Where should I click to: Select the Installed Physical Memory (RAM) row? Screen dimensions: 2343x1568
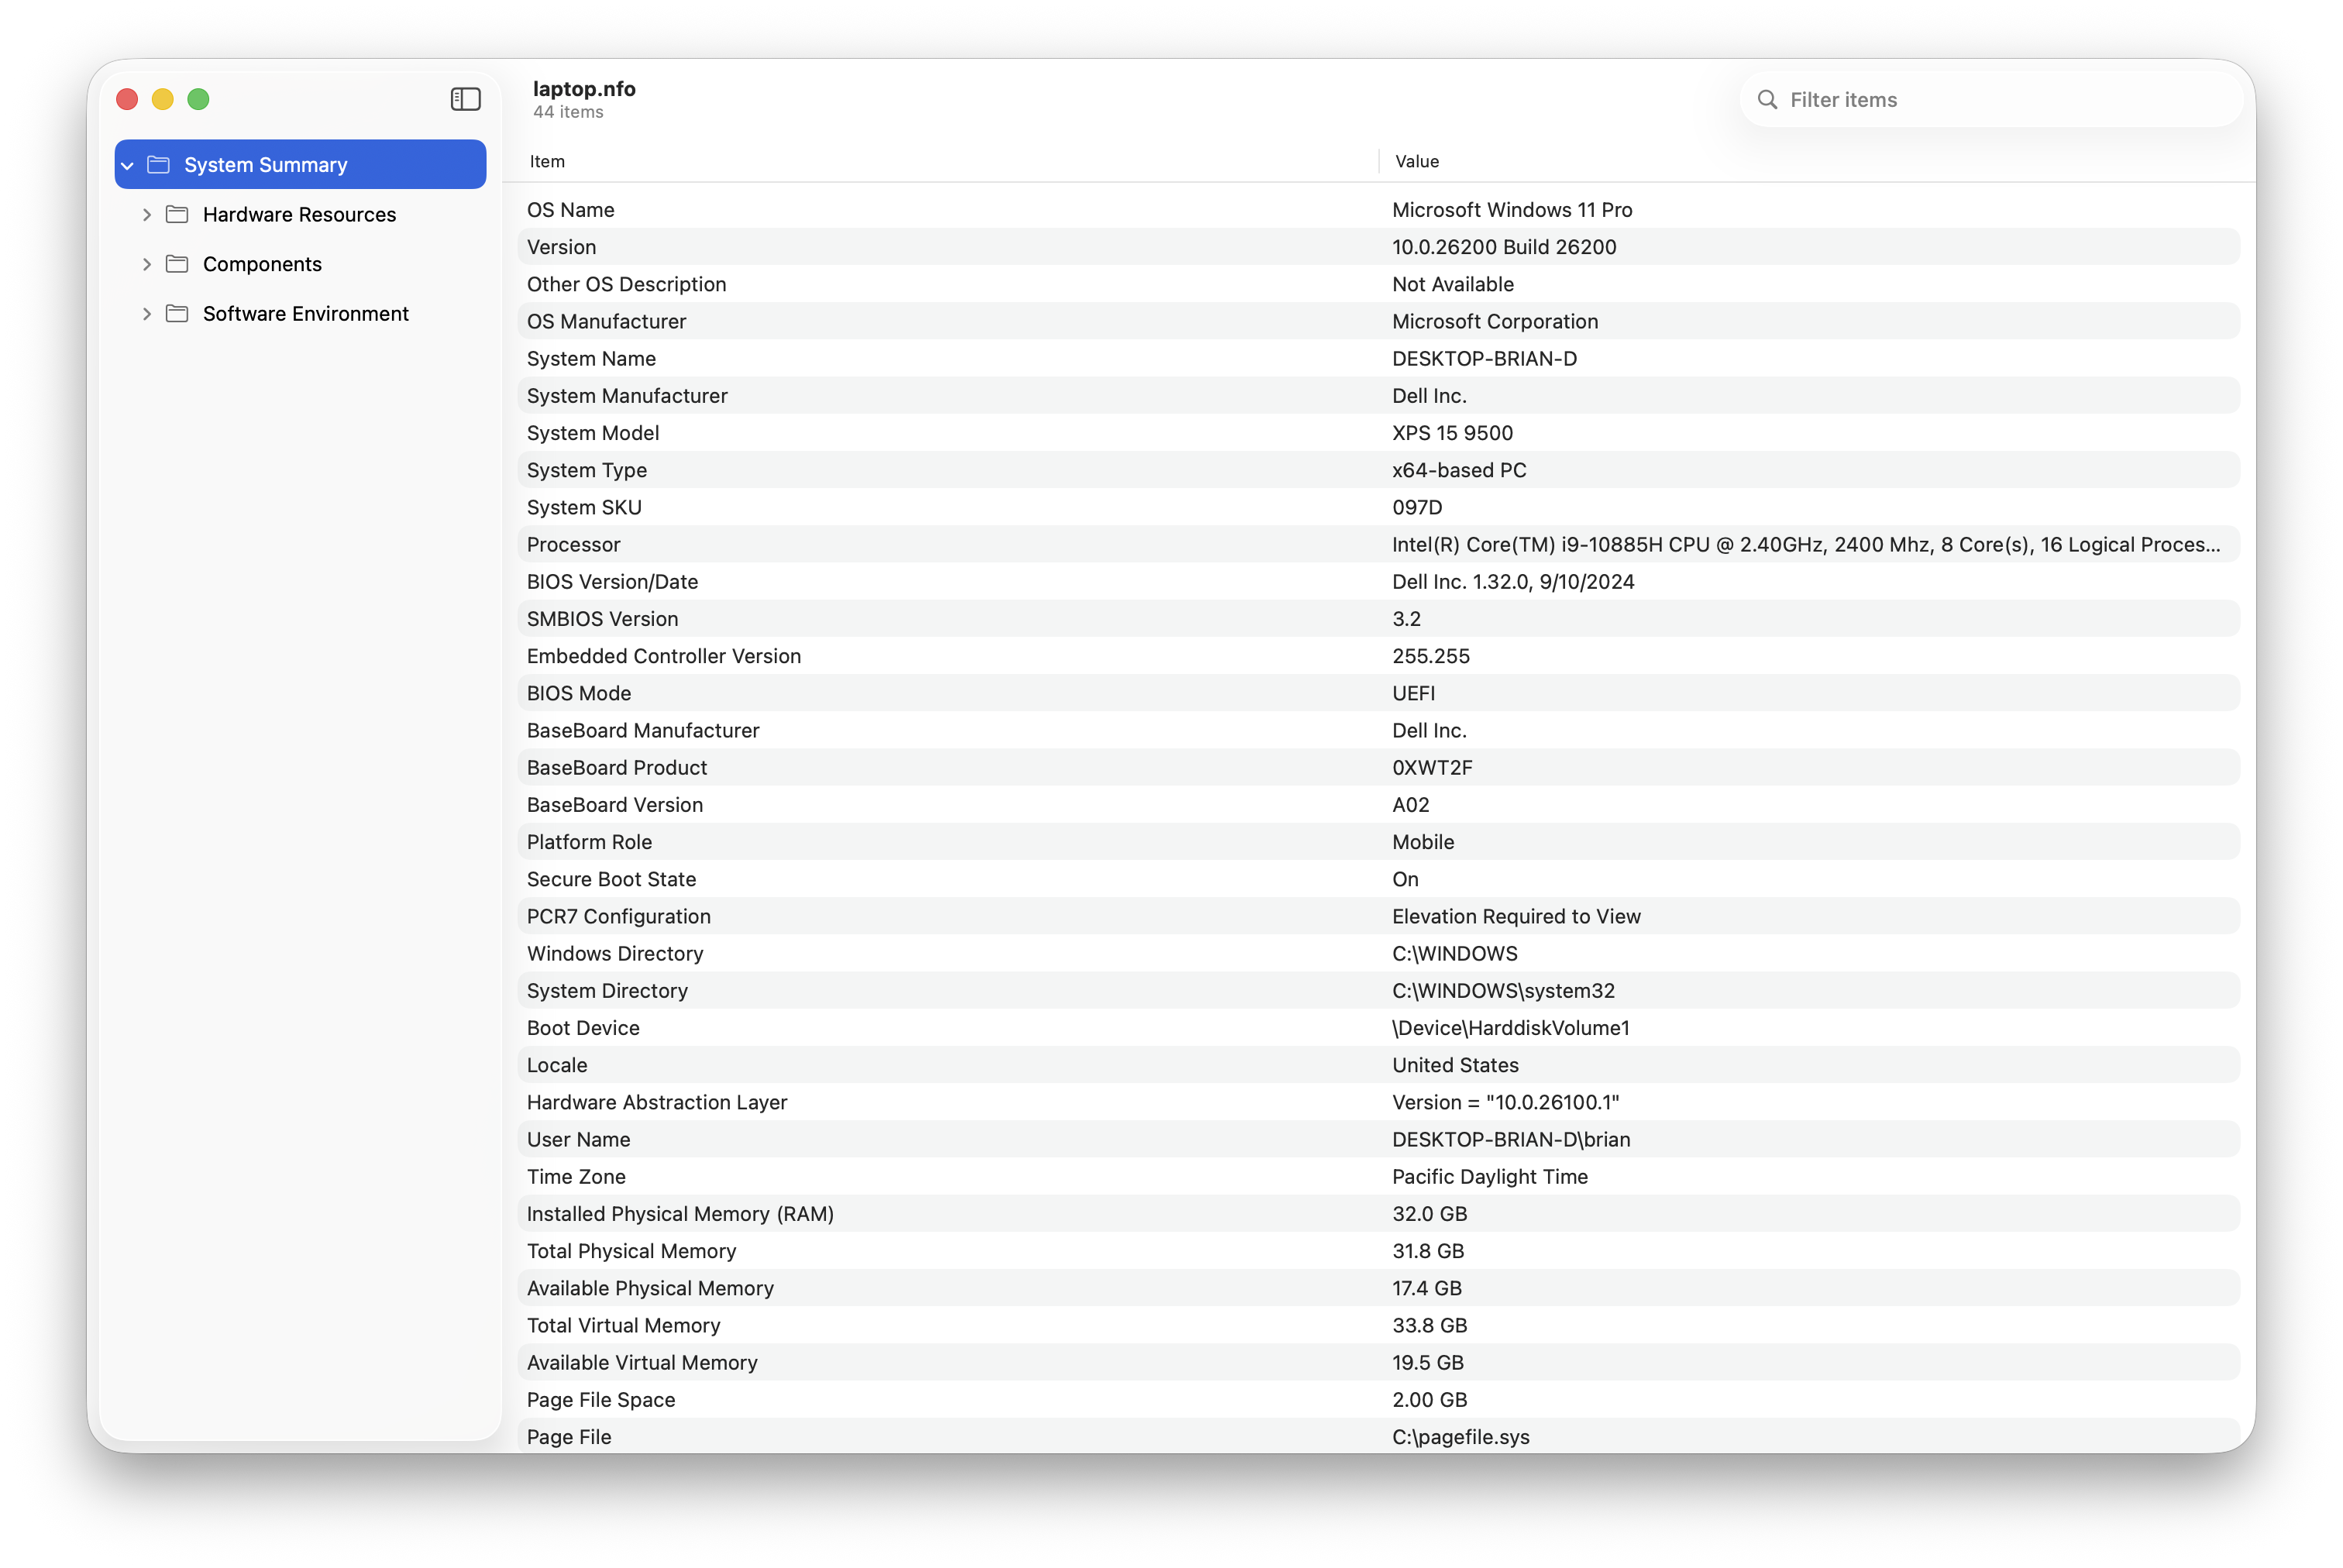[1378, 1214]
